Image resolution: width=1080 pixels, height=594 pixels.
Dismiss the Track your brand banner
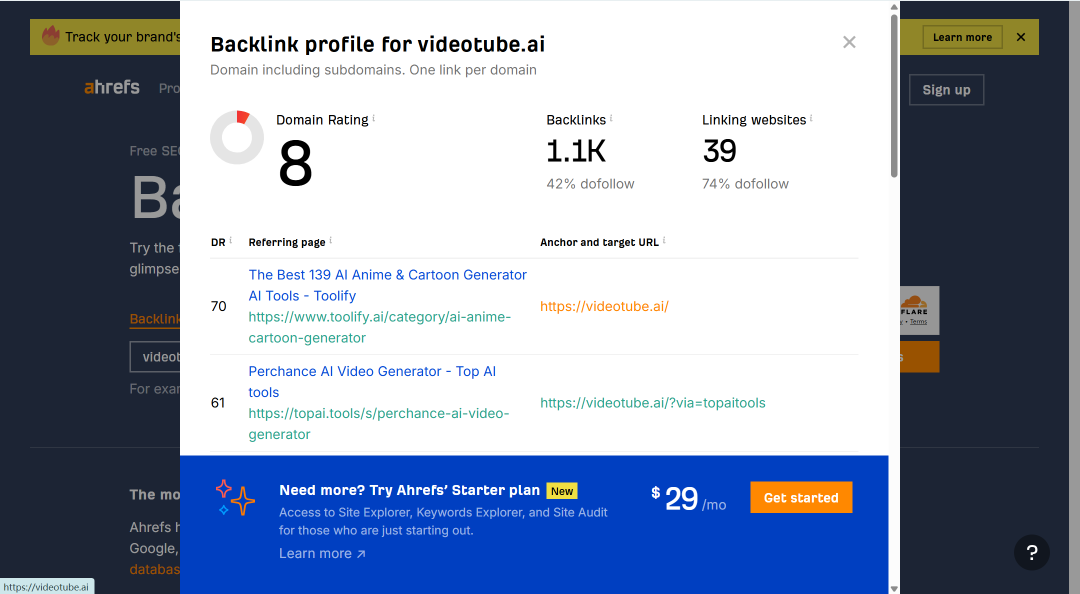pos(1021,37)
